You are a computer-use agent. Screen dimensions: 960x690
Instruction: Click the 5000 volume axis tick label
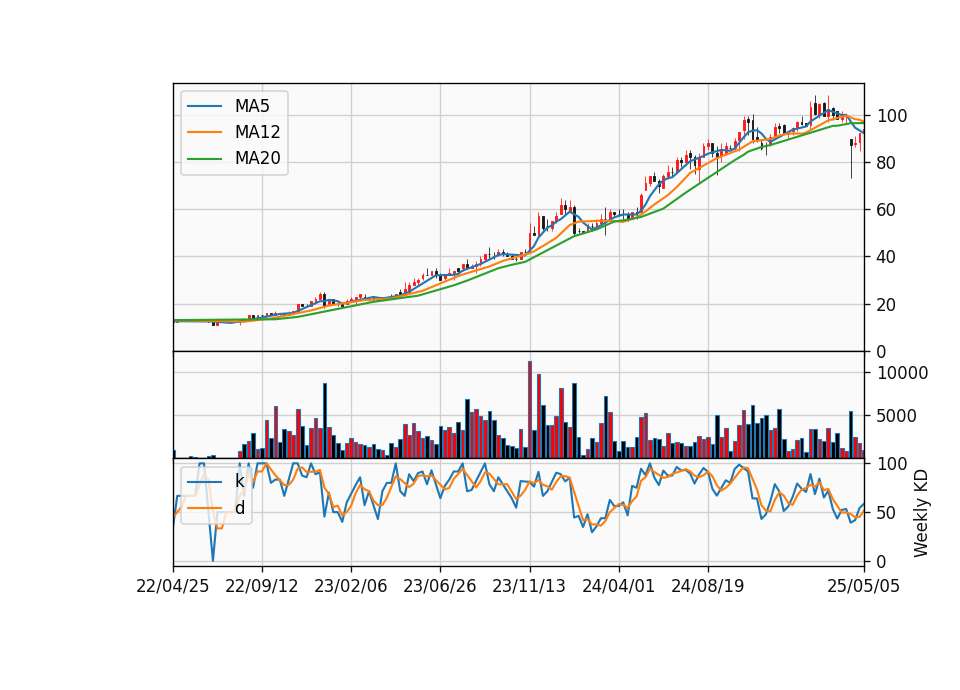[898, 416]
